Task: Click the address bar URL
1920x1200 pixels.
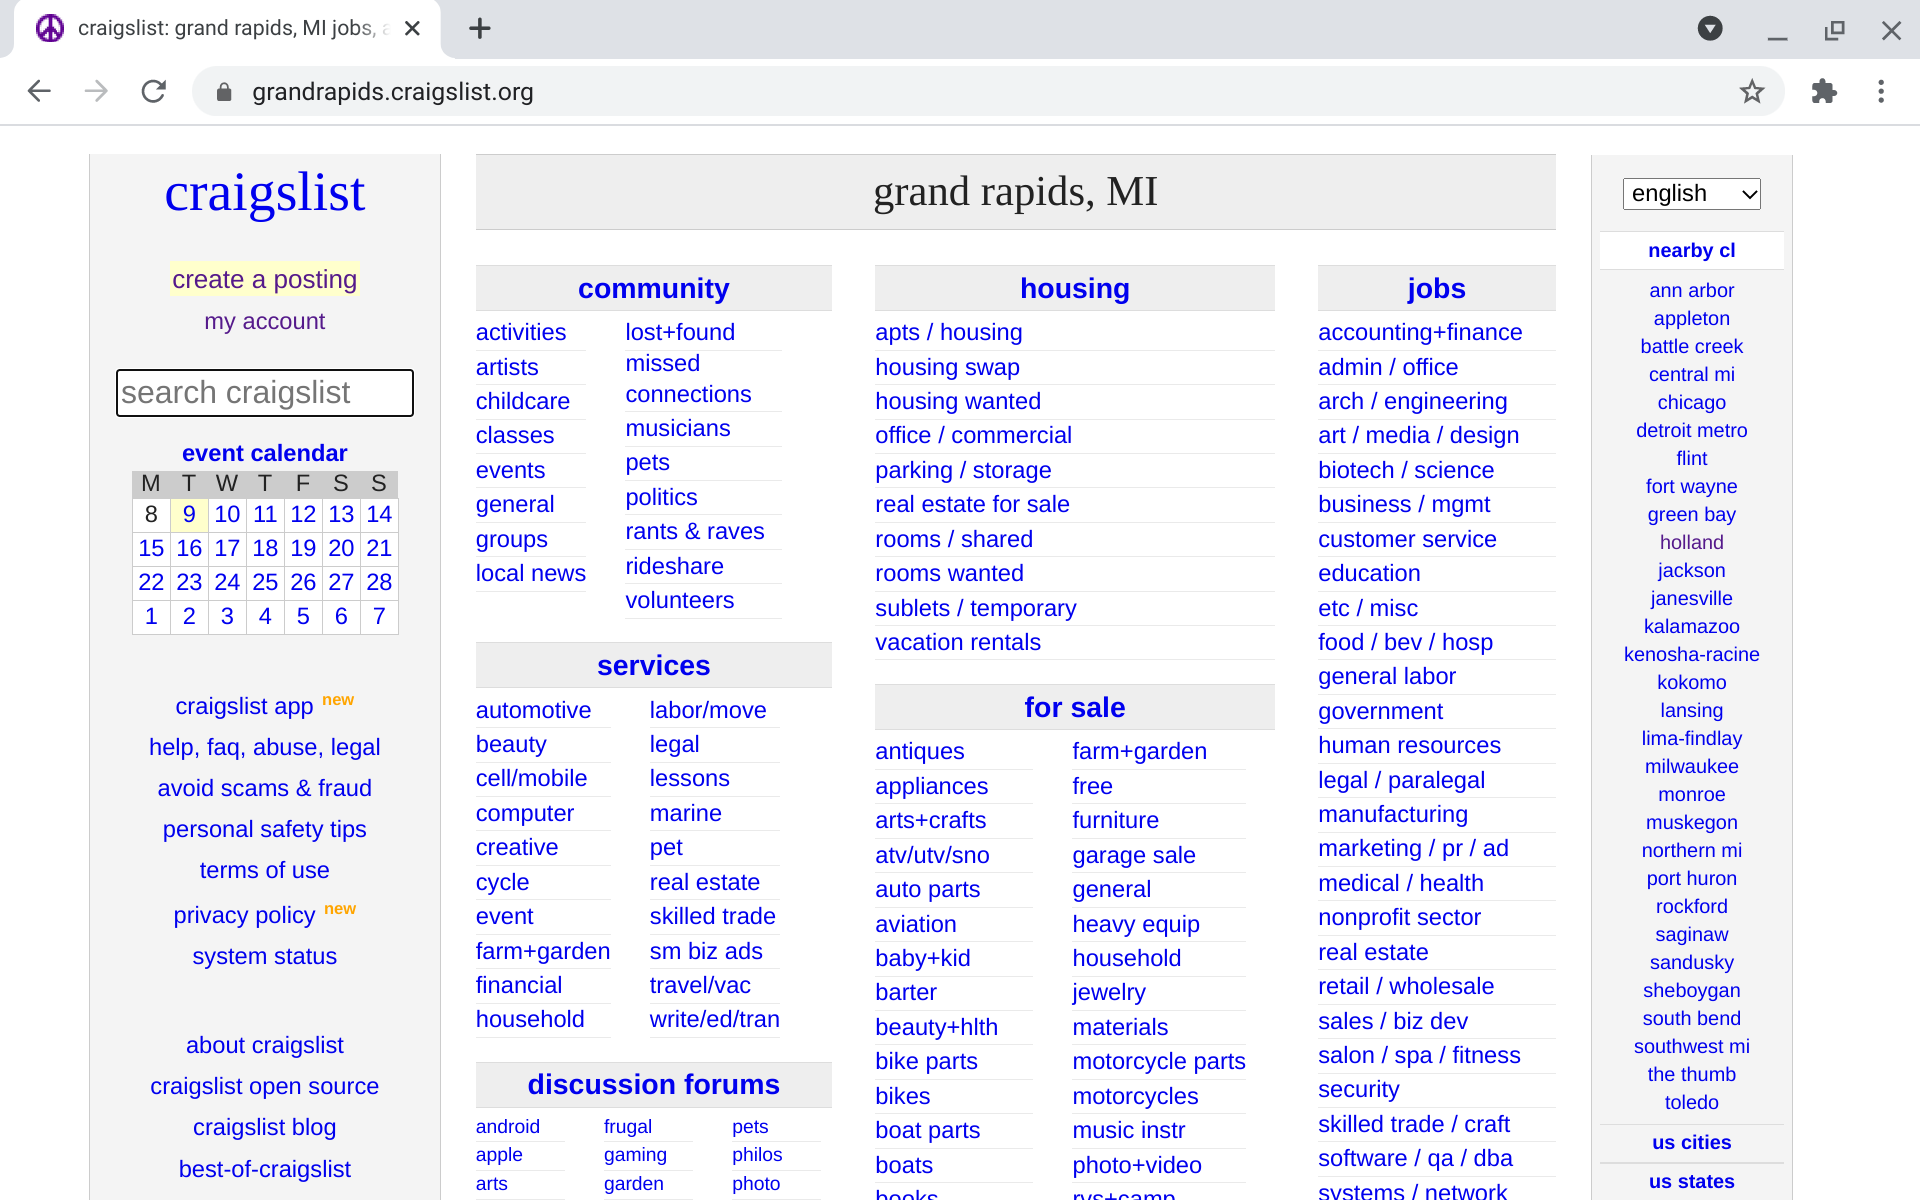Action: click(x=392, y=92)
